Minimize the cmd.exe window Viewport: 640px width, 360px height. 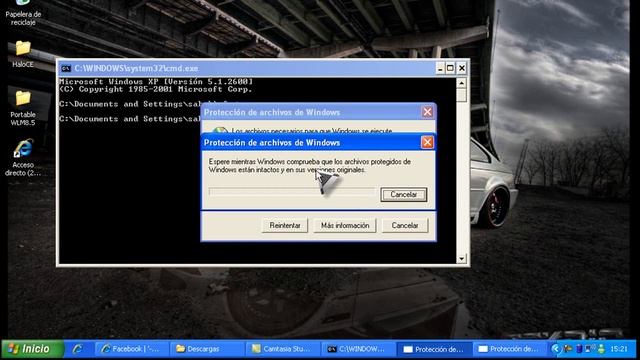coord(440,69)
